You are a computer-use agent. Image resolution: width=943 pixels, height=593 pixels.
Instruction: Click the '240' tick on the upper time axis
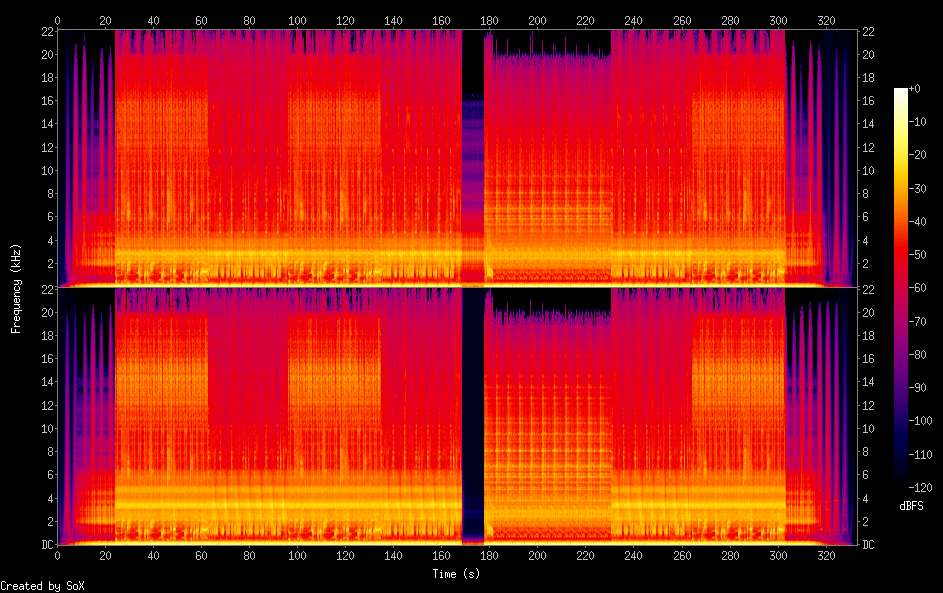[x=633, y=20]
